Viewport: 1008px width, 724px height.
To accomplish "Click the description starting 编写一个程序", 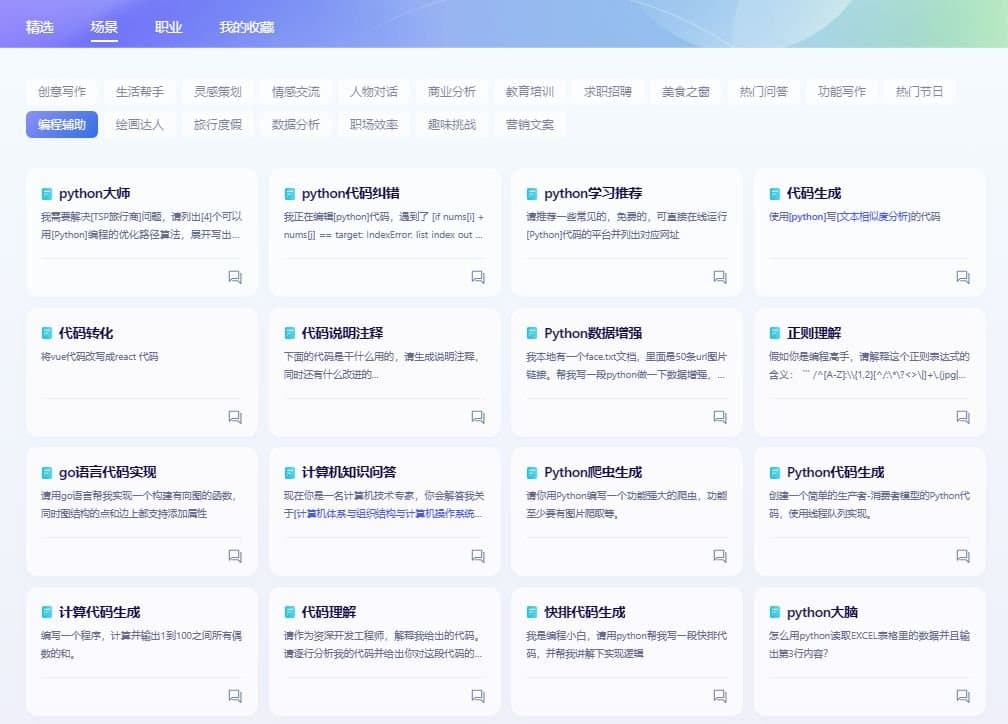I will tap(141, 644).
